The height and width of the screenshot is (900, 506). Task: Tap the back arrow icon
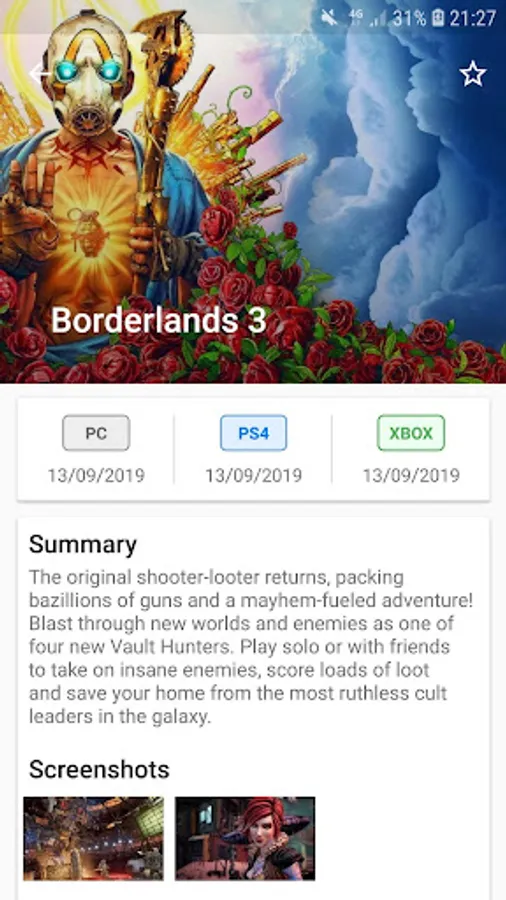(39, 73)
